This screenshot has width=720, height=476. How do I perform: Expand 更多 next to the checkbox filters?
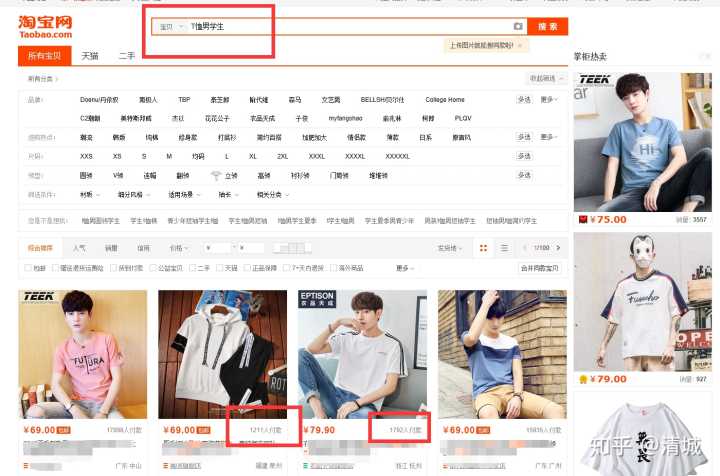coord(405,268)
